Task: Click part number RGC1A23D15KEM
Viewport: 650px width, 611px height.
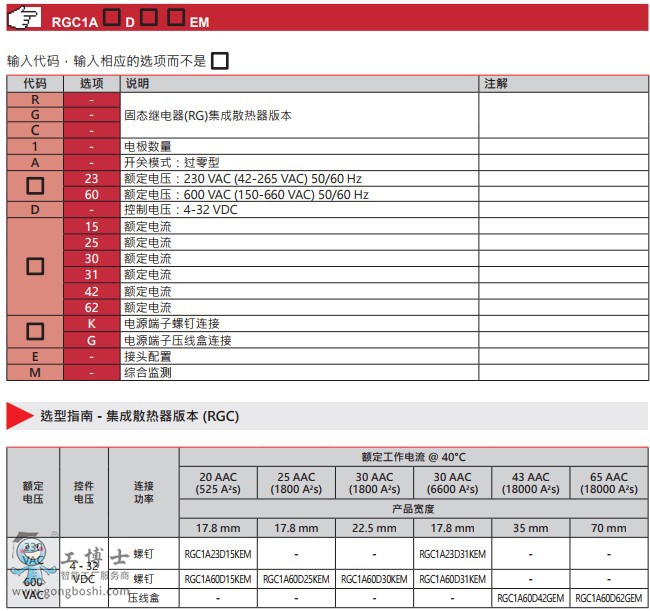Action: 218,553
